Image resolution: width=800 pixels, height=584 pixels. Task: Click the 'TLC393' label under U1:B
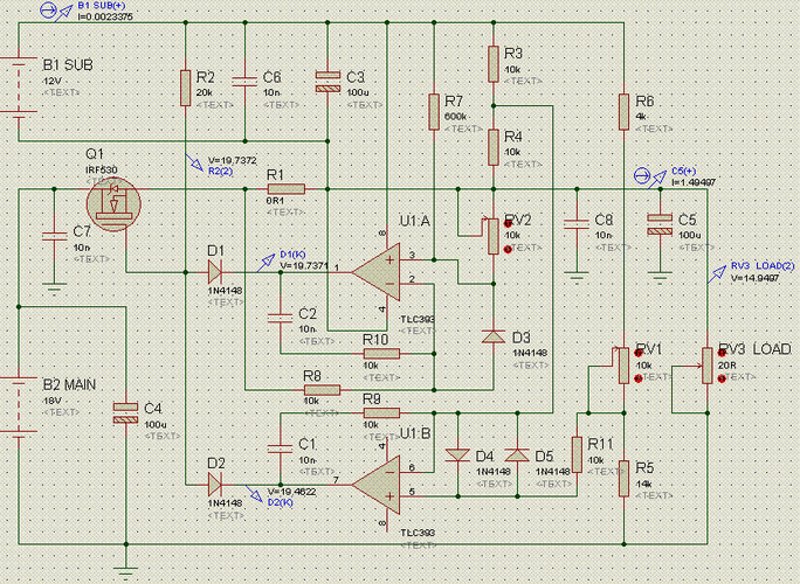[418, 532]
